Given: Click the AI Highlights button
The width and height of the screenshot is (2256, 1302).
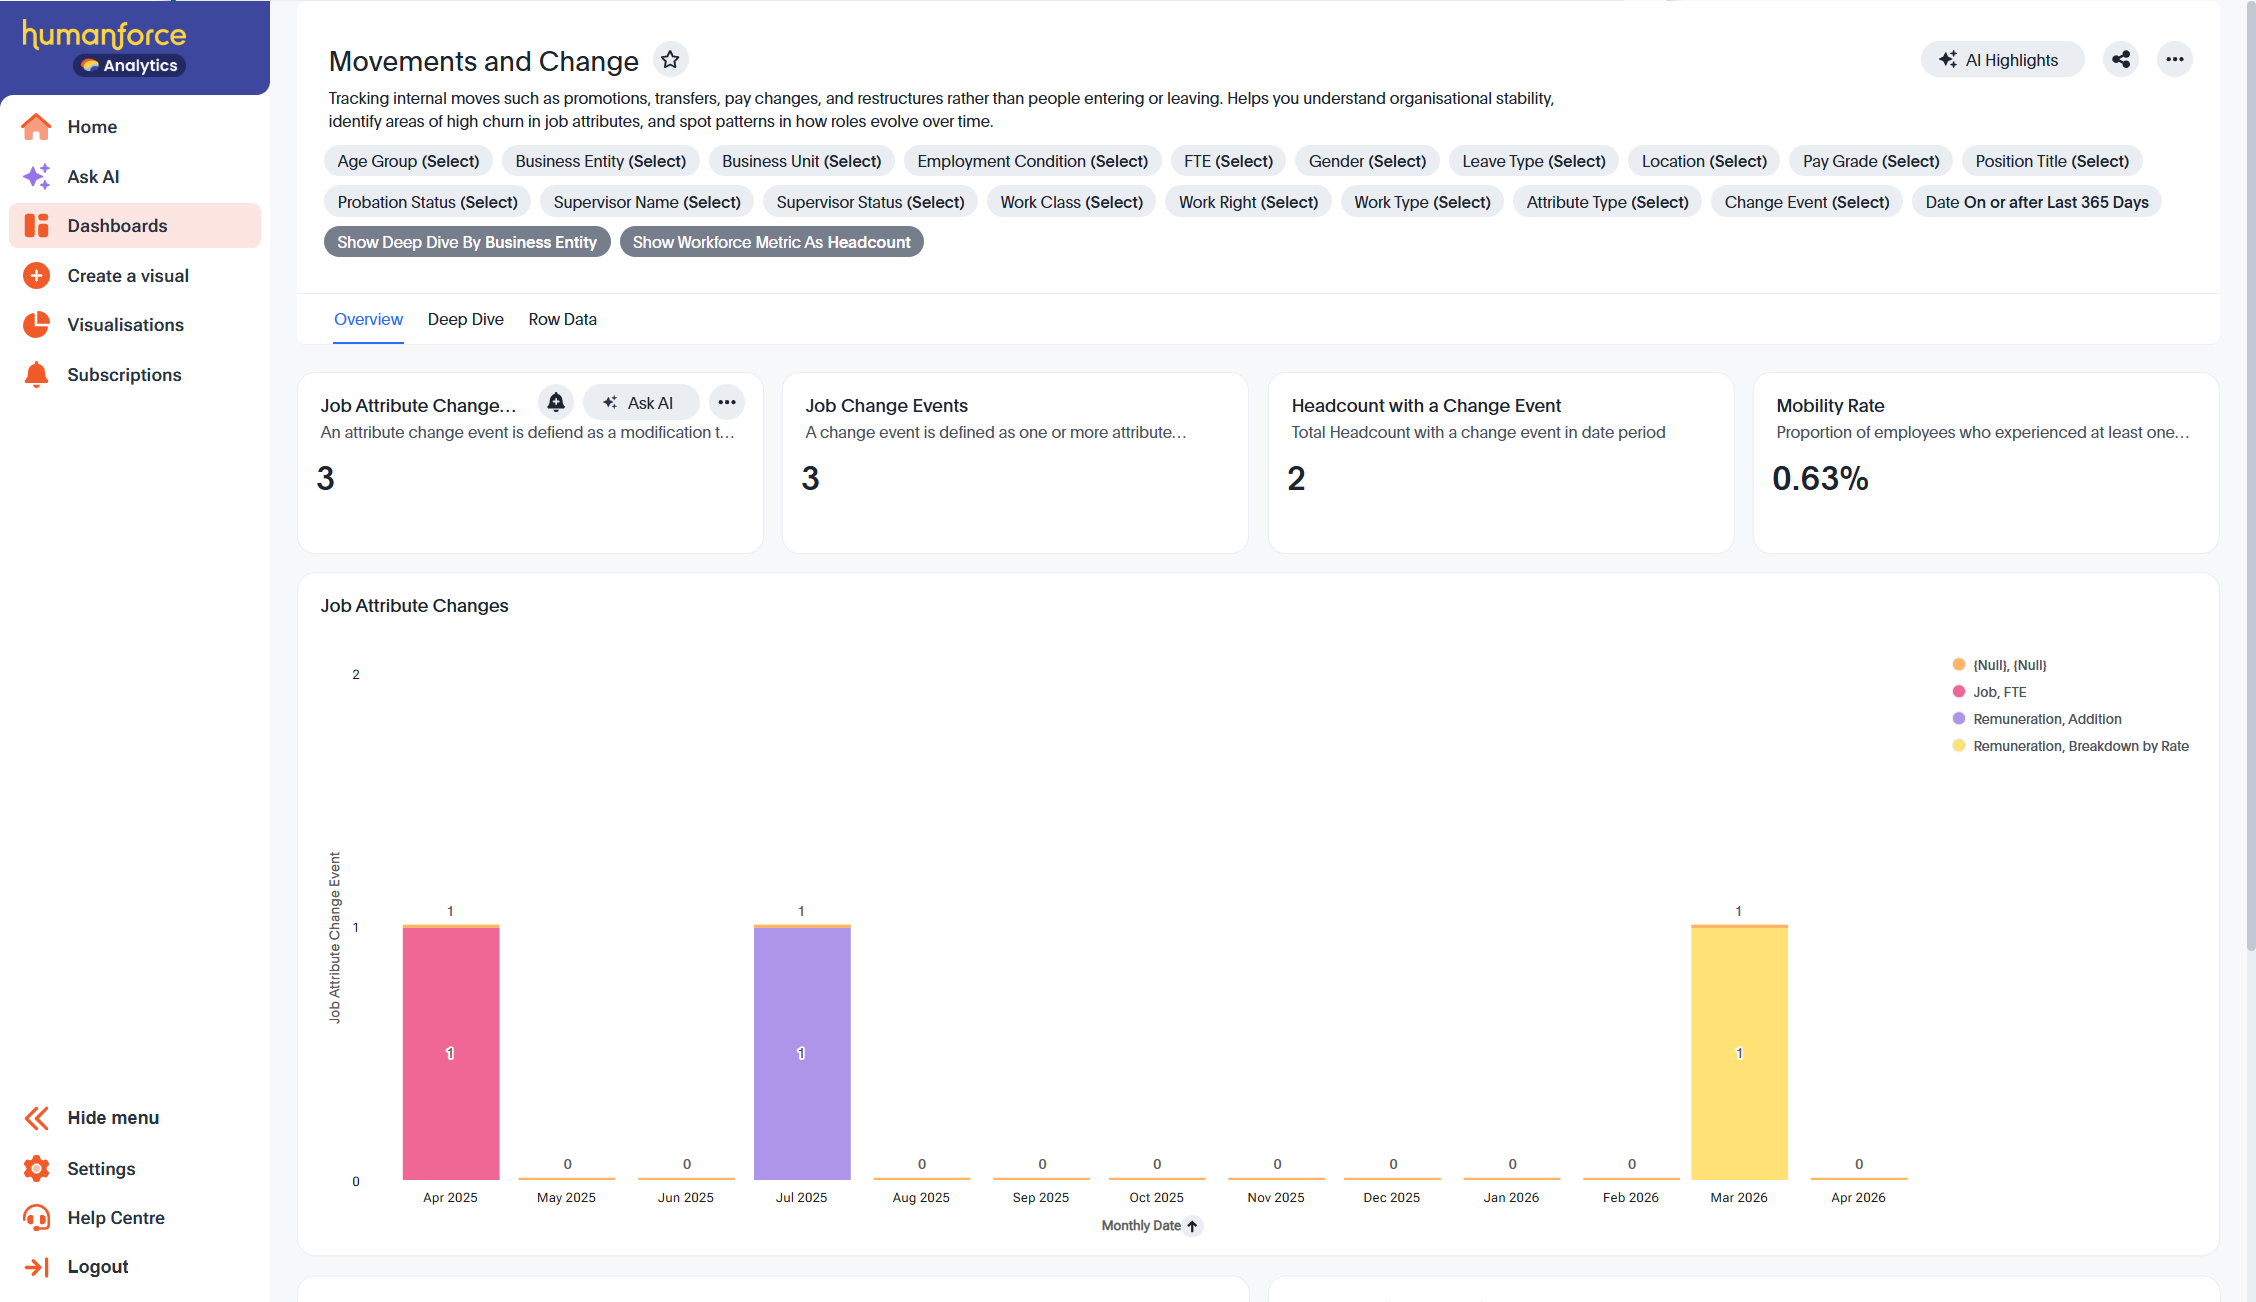Looking at the screenshot, I should pyautogui.click(x=2002, y=60).
